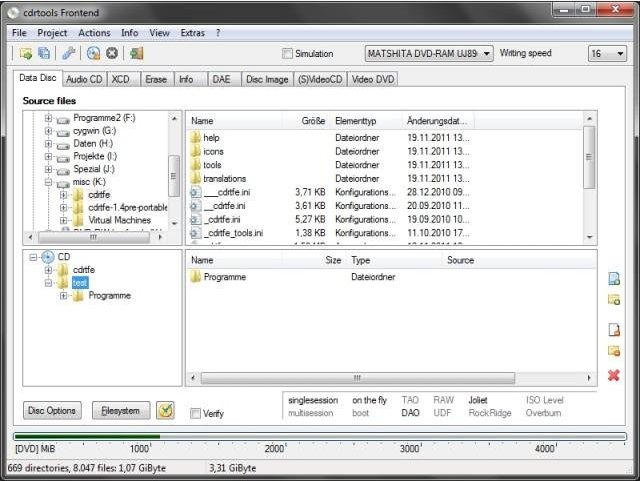This screenshot has width=640, height=481.
Task: Open the File menu
Action: 19,33
